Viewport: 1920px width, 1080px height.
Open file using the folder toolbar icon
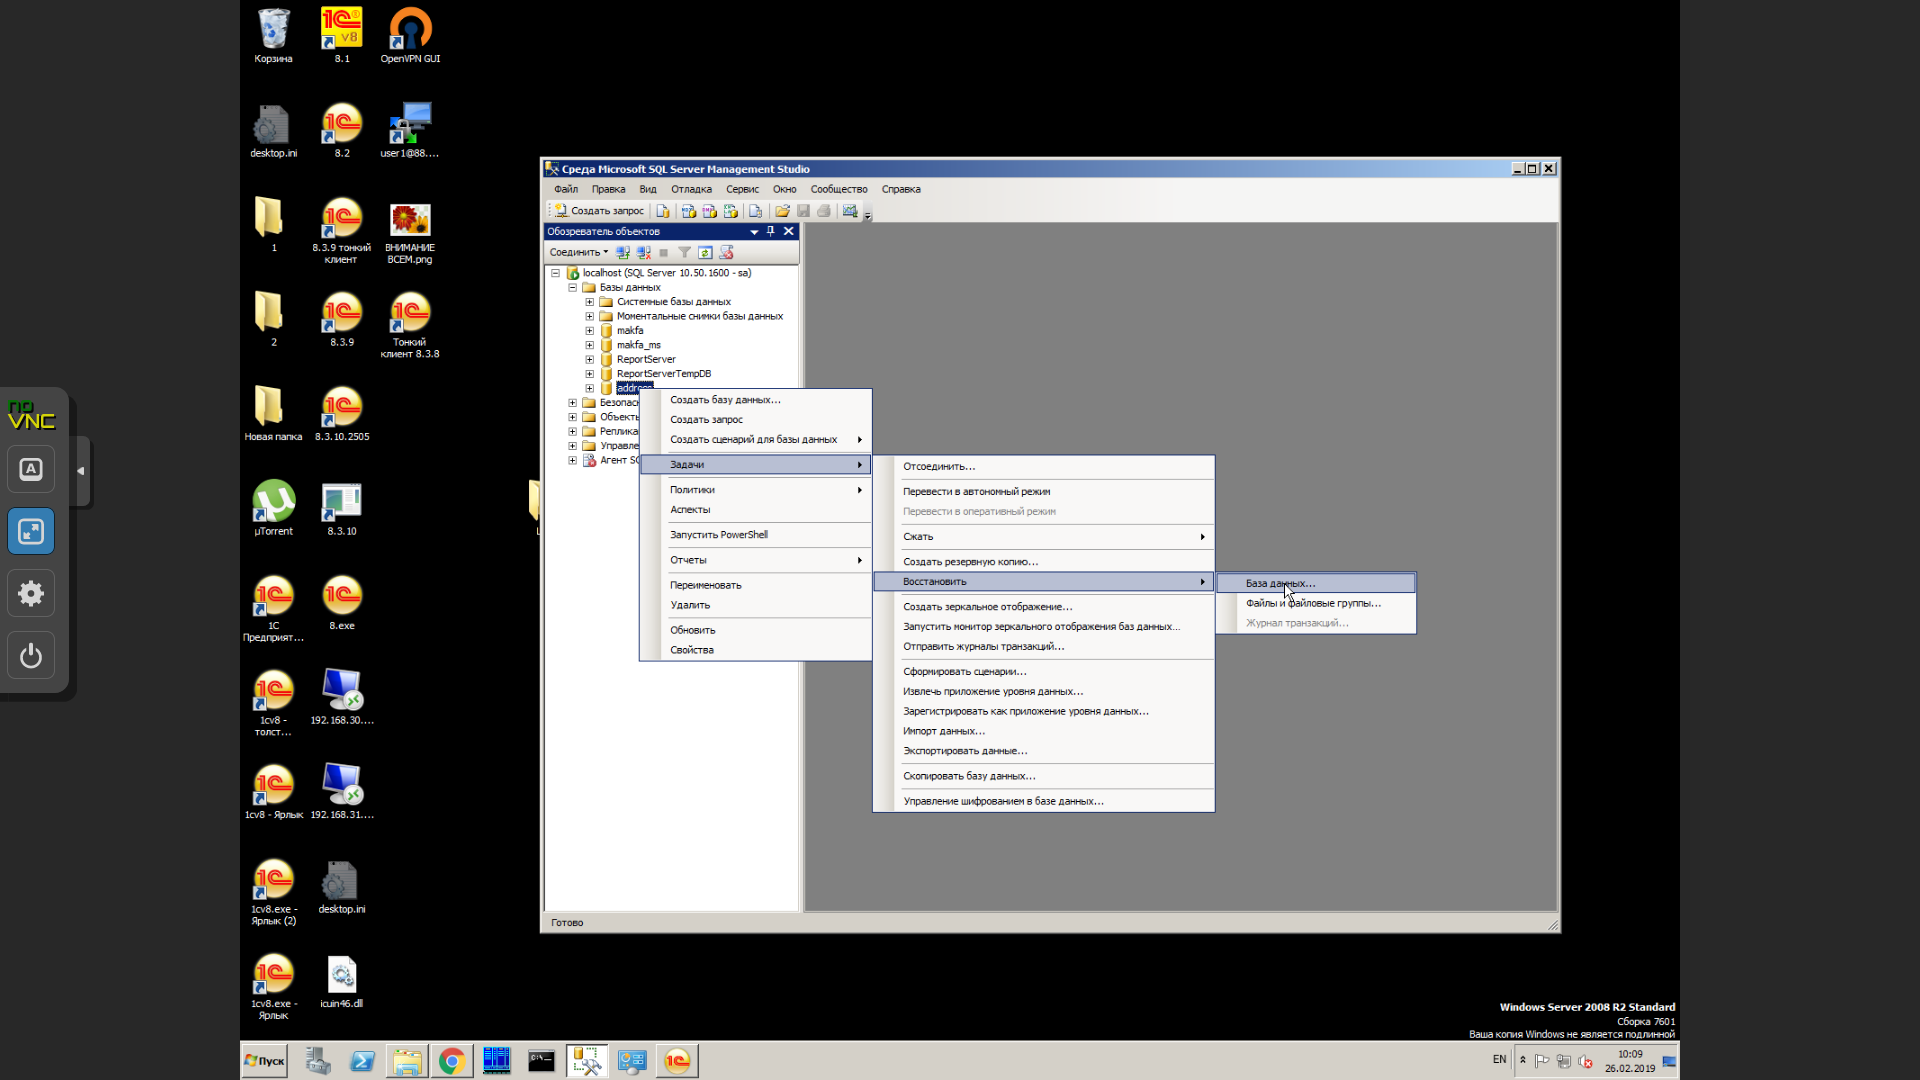click(782, 211)
